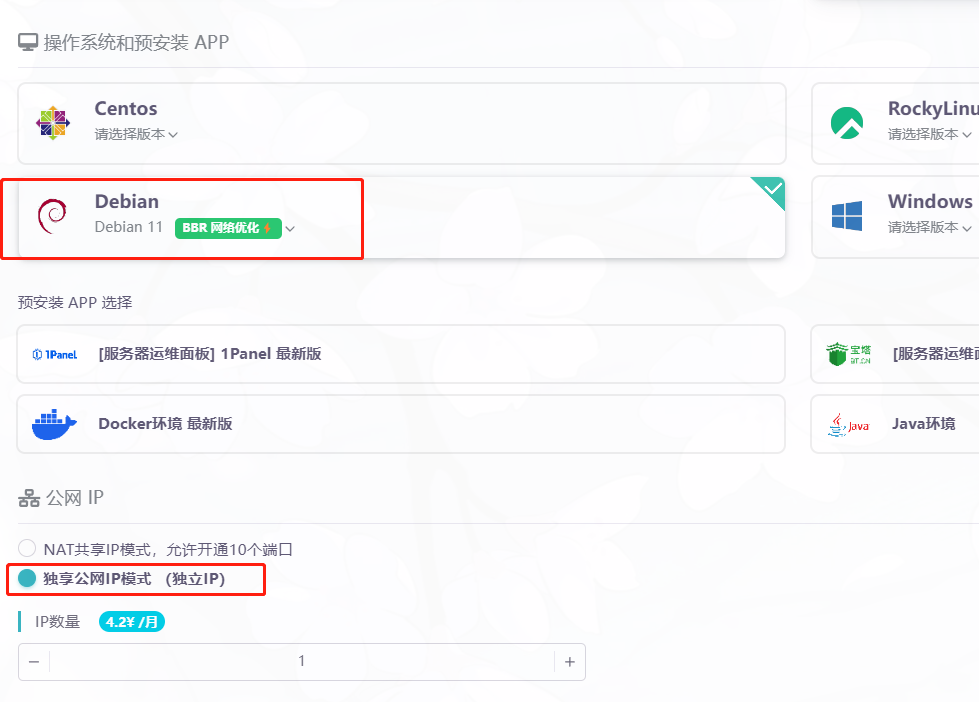The image size is (979, 702).
Task: Select the Docker whale icon
Action: pyautogui.click(x=53, y=423)
